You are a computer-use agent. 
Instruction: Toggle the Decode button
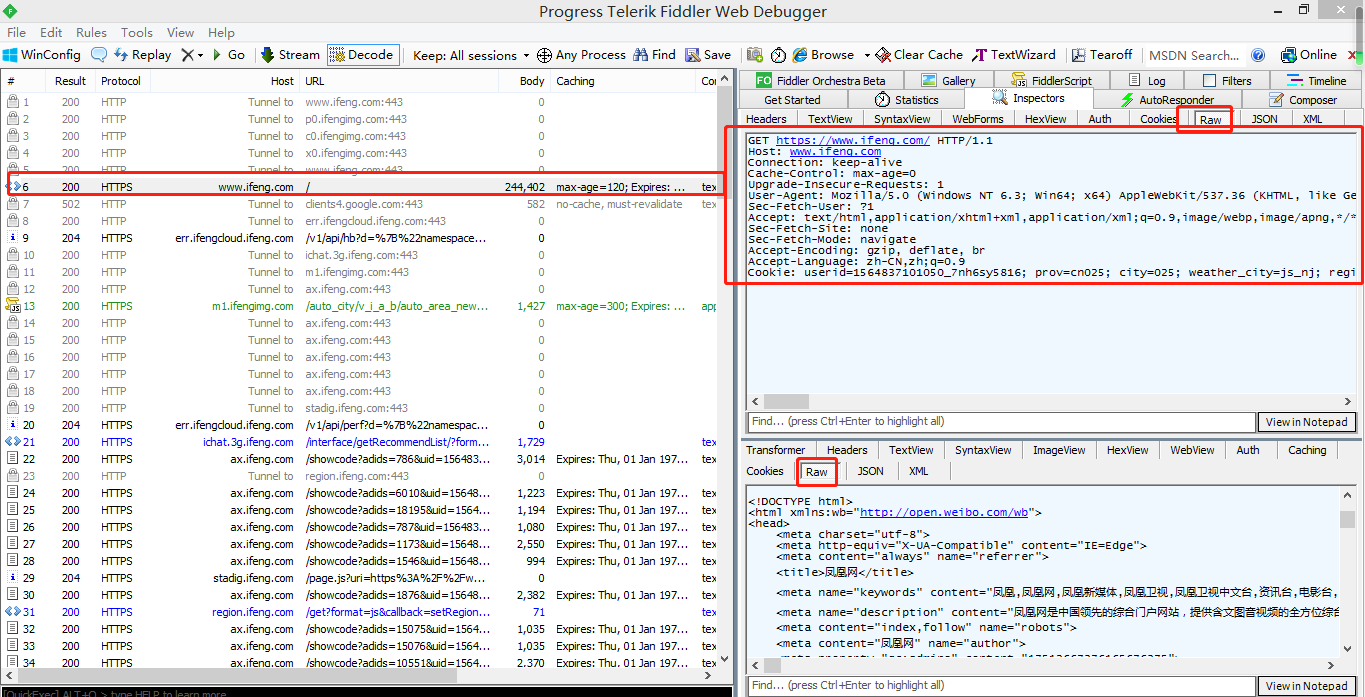click(x=362, y=55)
